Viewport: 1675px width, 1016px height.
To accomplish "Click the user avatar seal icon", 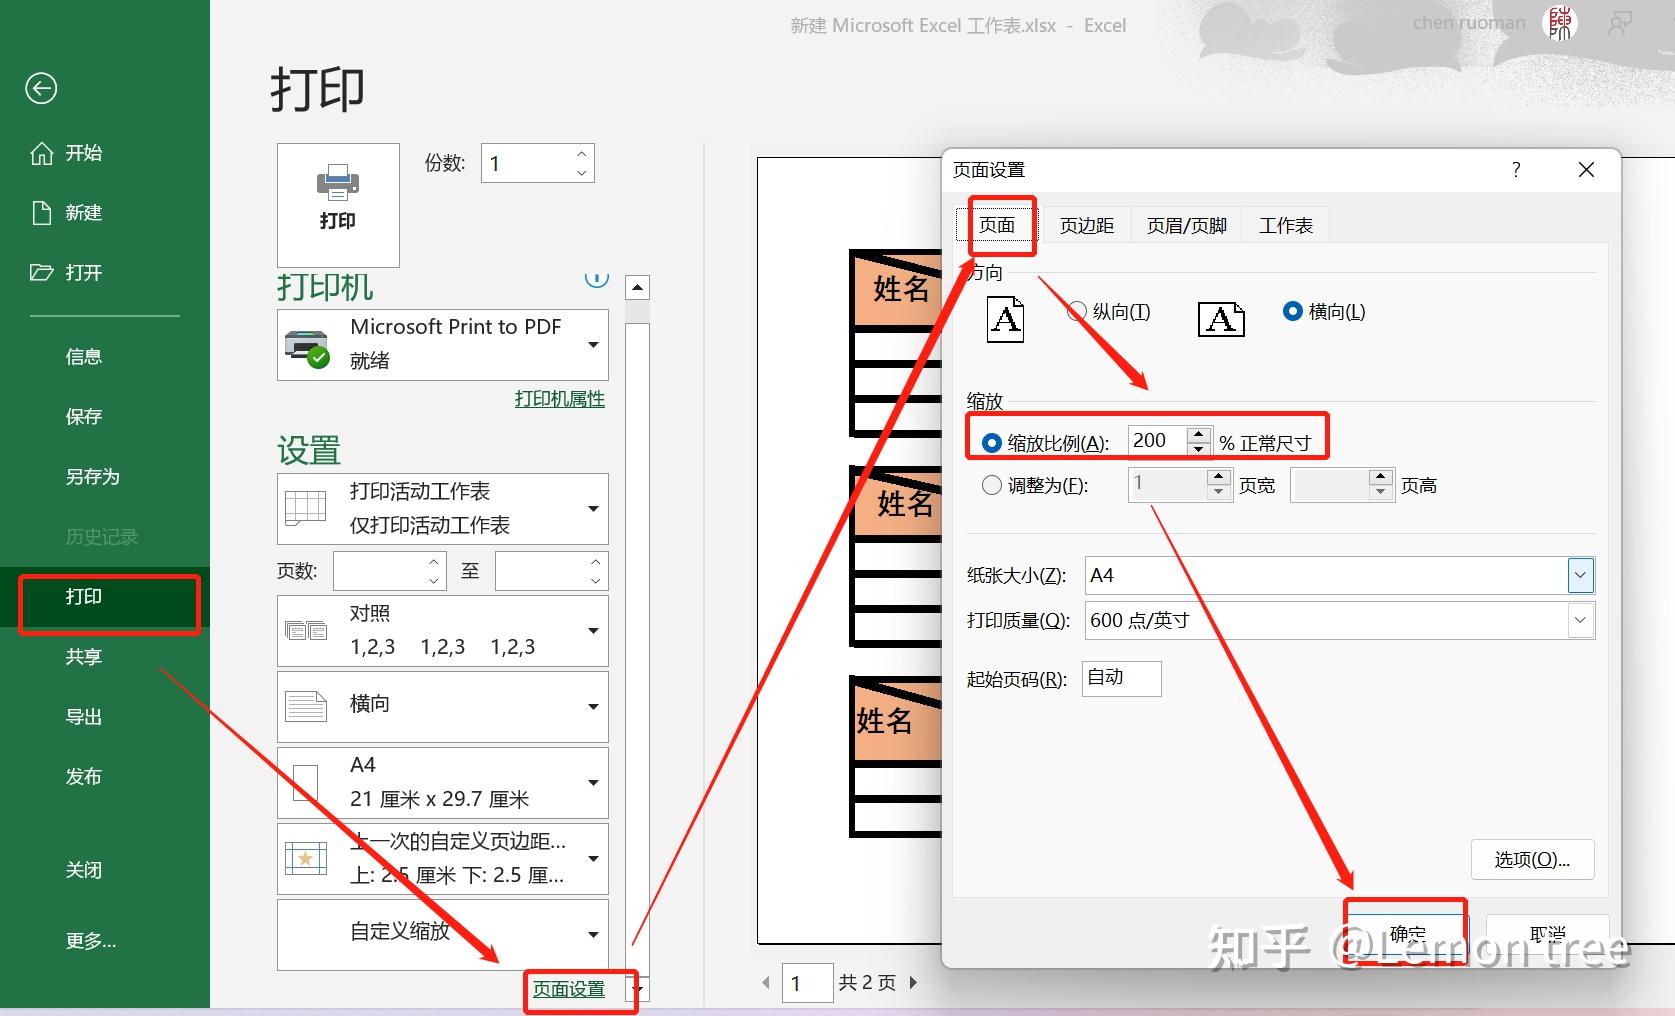I will 1559,23.
